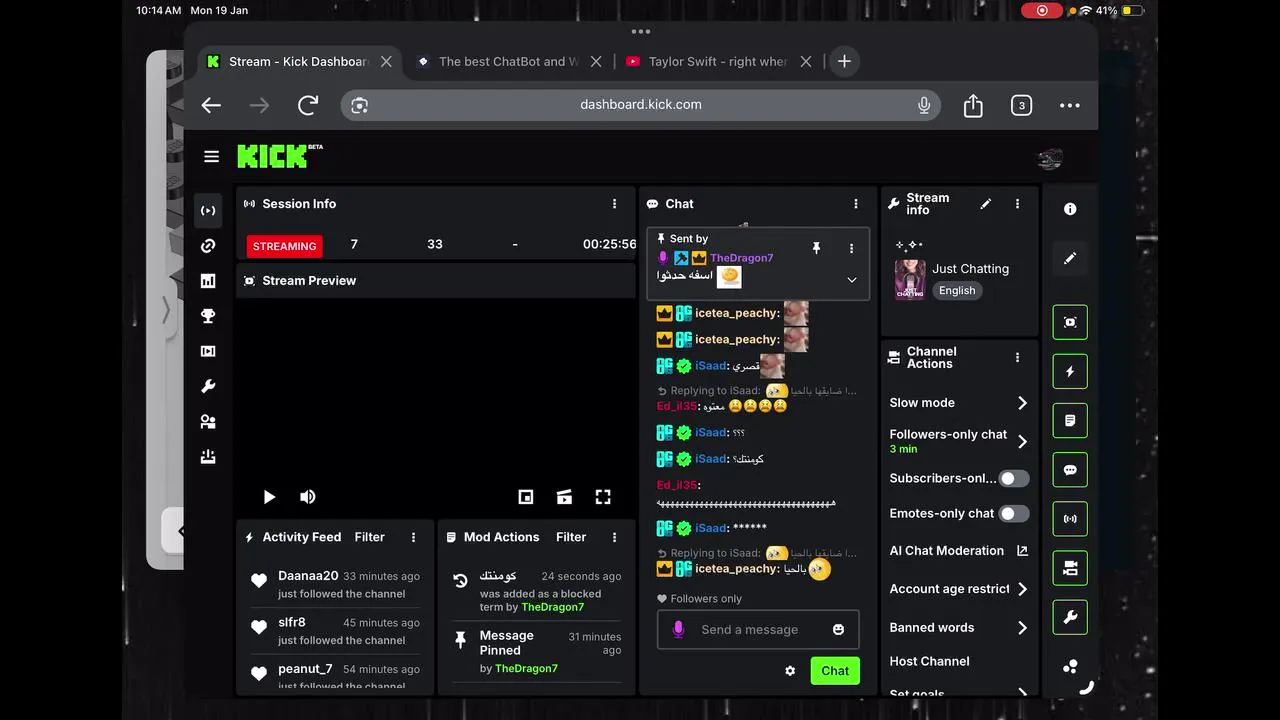Open the Activity Feed three-dot menu
The width and height of the screenshot is (1280, 720).
(x=413, y=537)
